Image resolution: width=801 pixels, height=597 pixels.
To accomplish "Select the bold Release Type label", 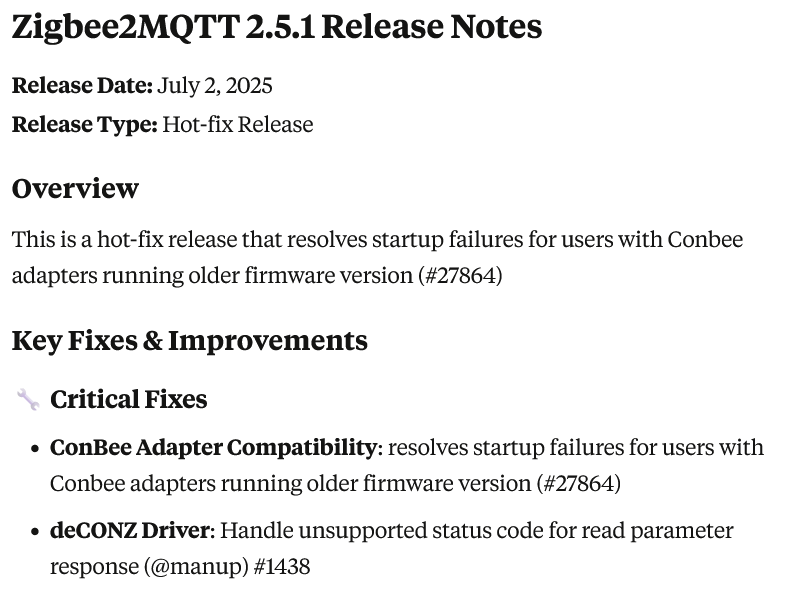I will (84, 125).
